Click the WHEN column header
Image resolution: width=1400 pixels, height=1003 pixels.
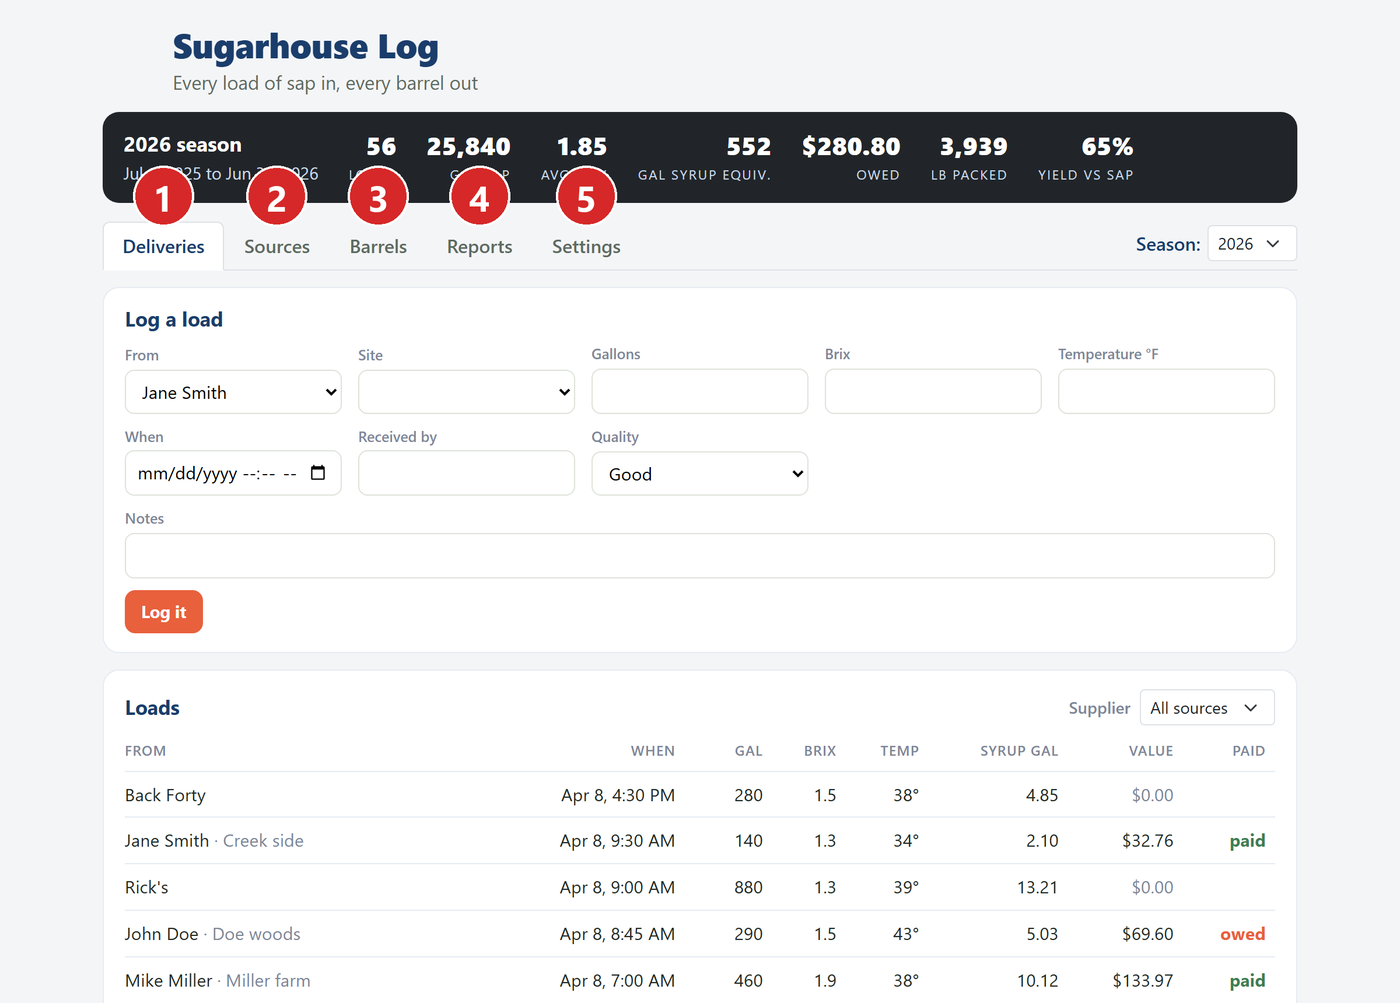[x=653, y=751]
